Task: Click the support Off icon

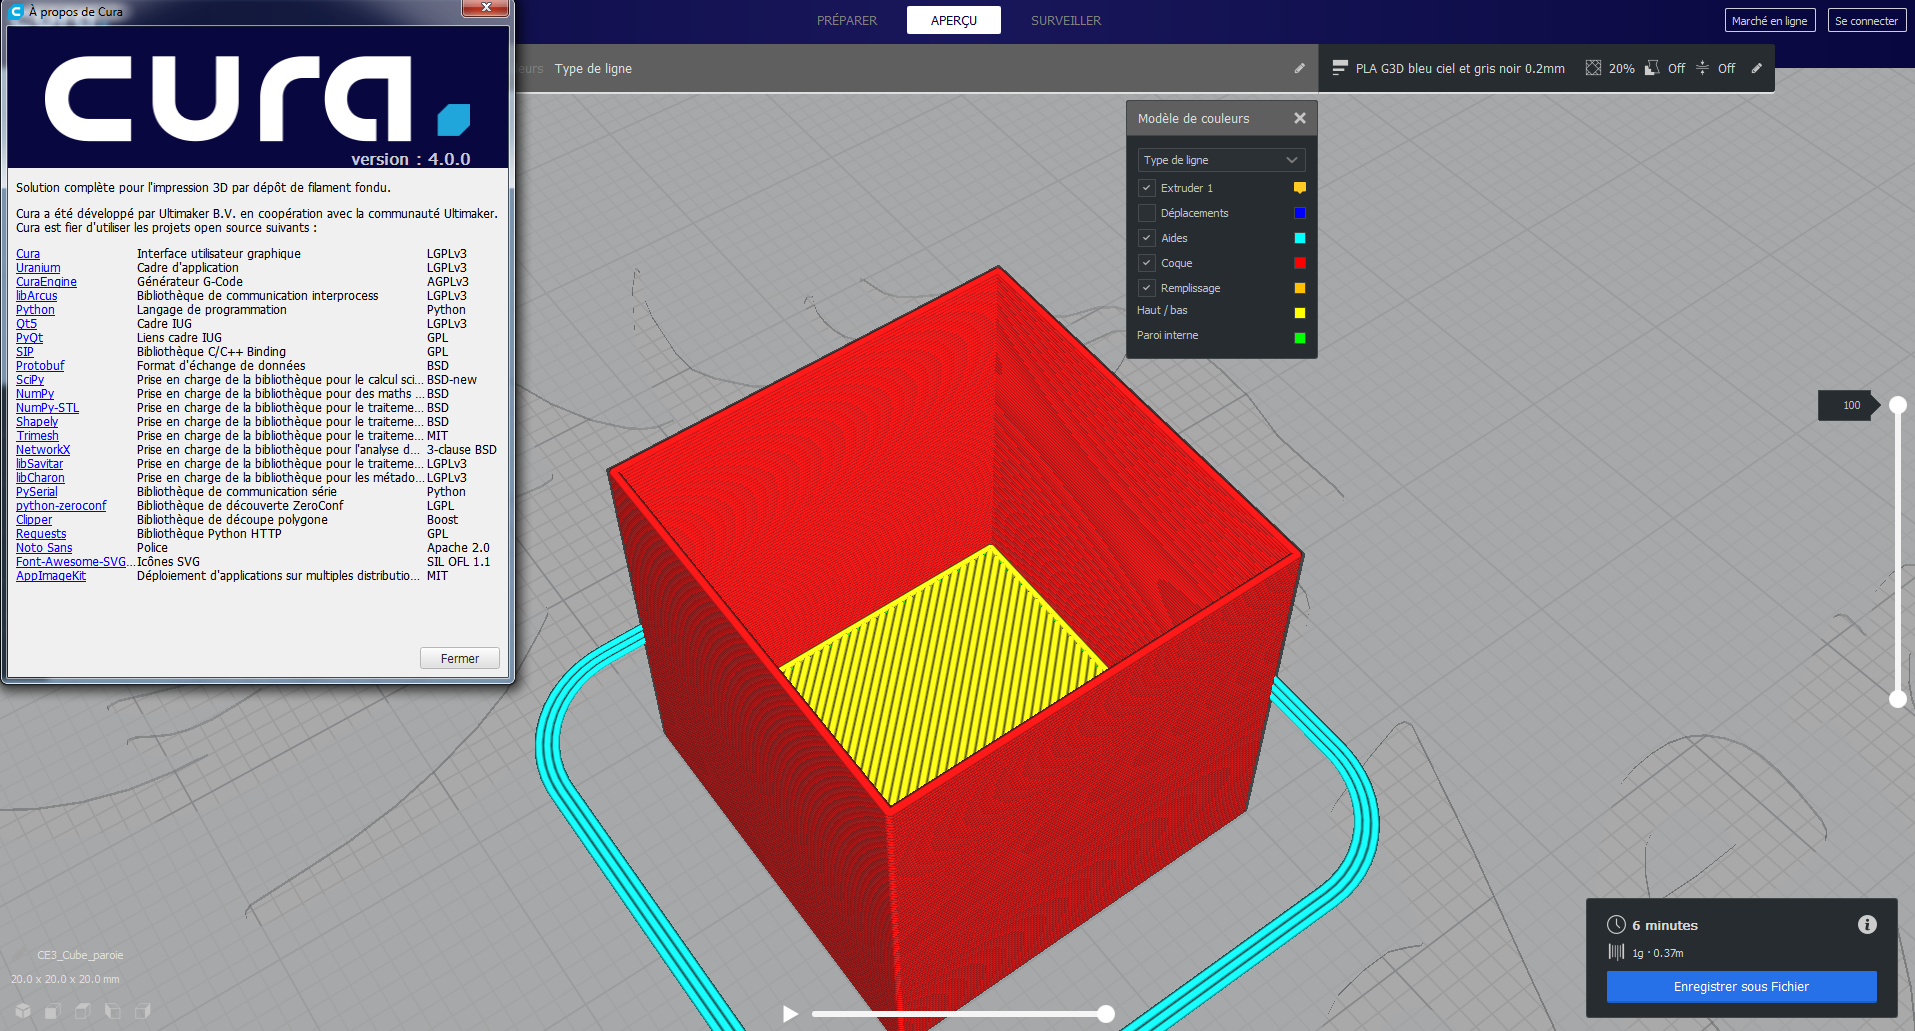Action: [1652, 68]
